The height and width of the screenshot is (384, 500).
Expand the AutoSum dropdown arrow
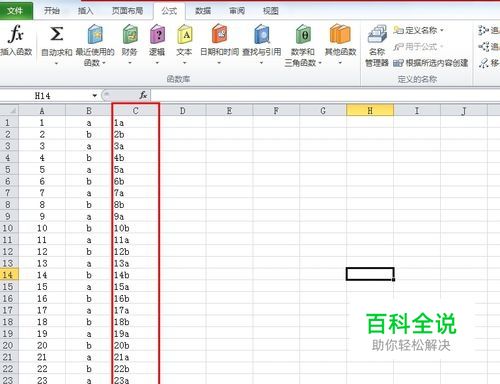coord(56,63)
